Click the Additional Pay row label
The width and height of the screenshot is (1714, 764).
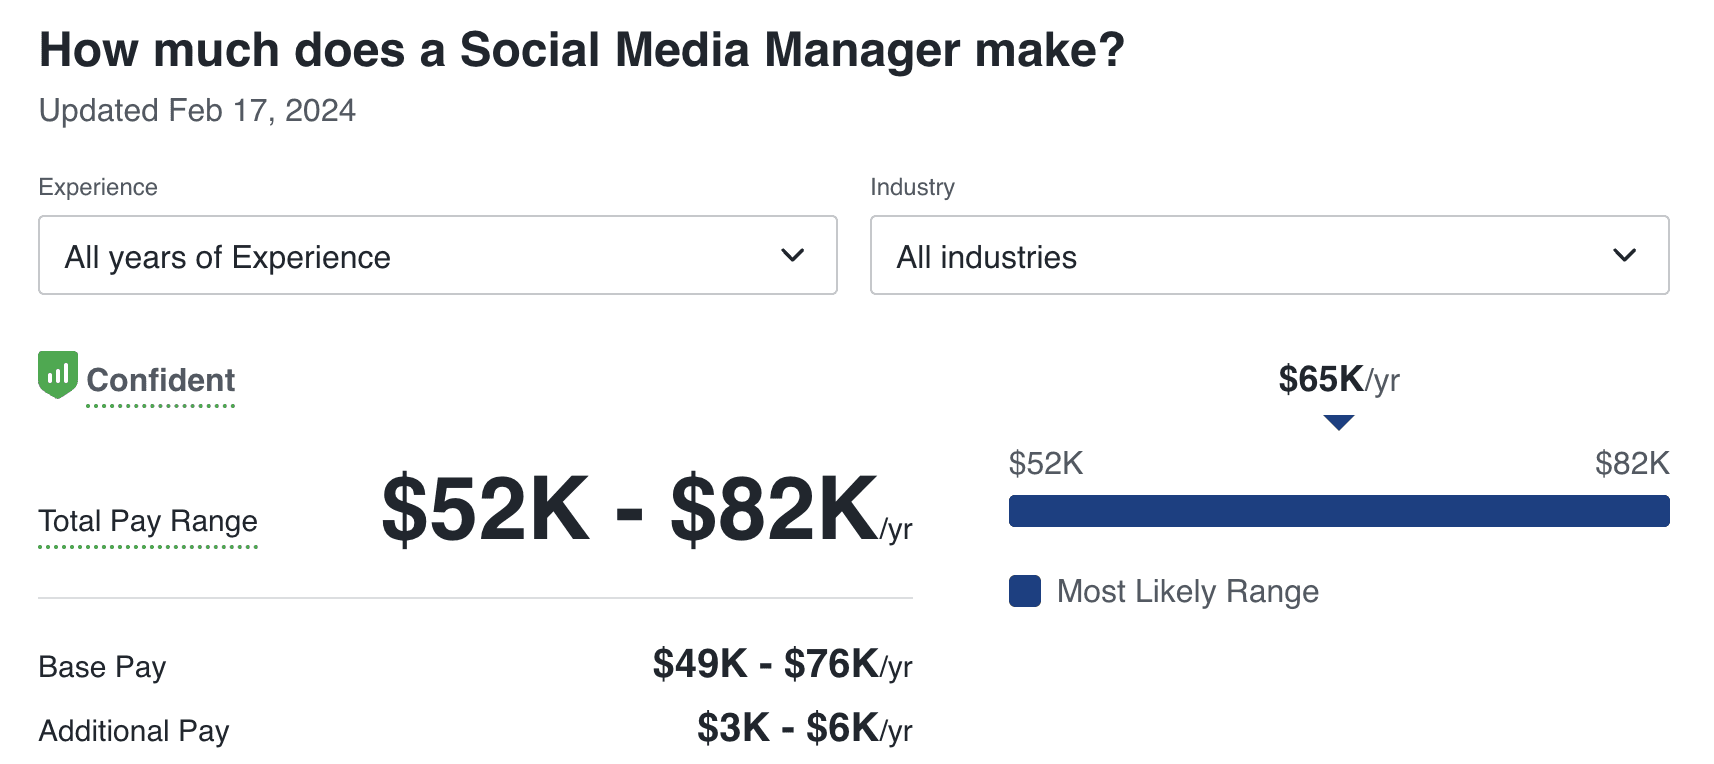coord(134,731)
